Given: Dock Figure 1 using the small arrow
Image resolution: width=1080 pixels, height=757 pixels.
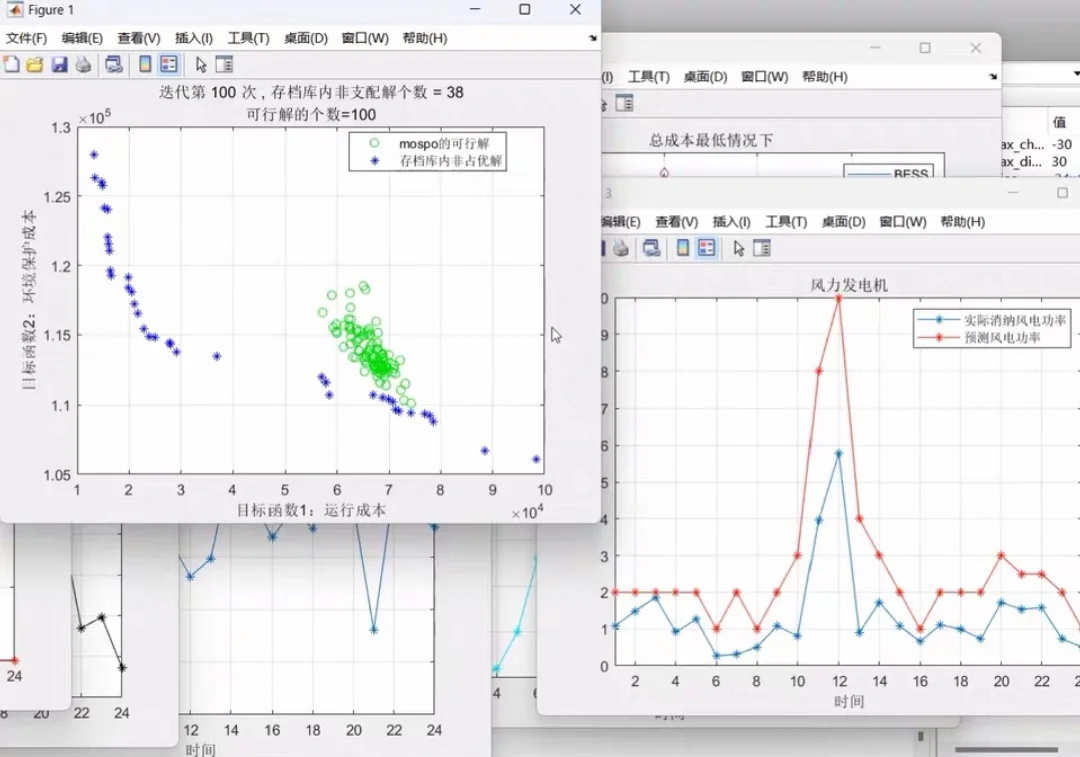Looking at the screenshot, I should pyautogui.click(x=592, y=39).
